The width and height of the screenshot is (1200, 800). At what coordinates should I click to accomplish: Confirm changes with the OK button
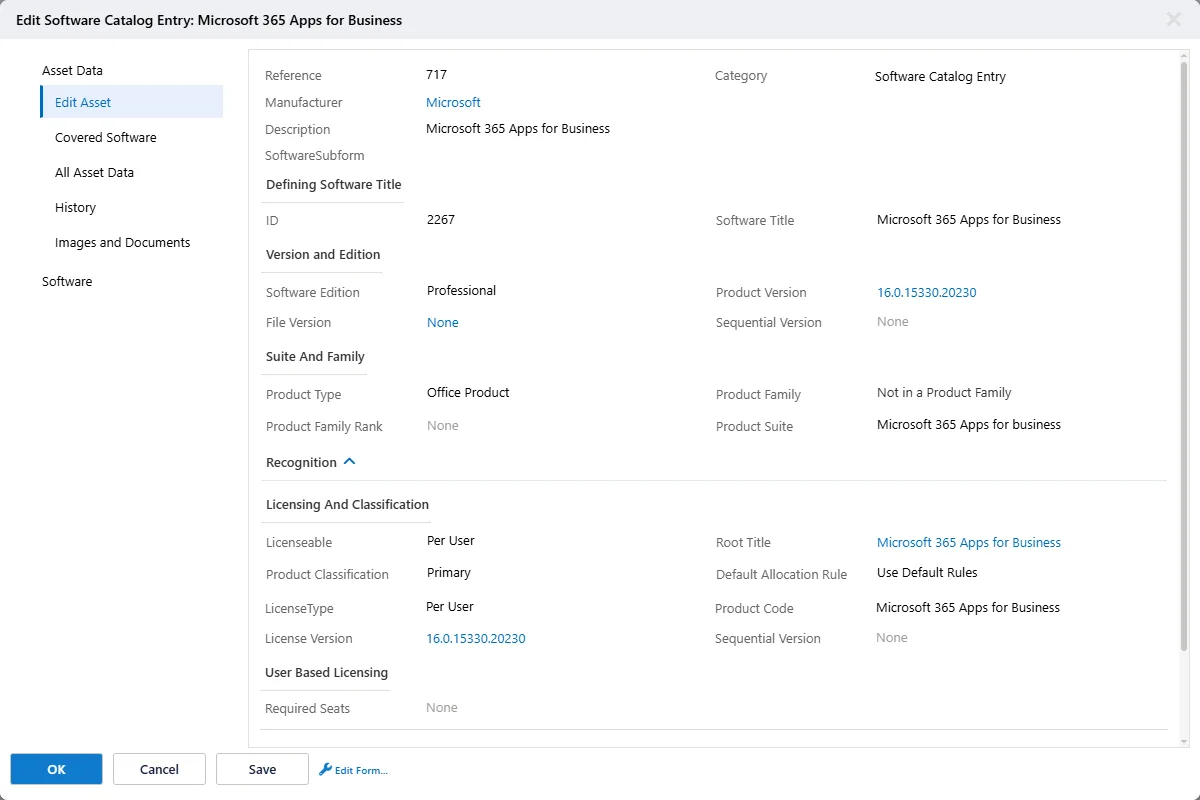(56, 769)
